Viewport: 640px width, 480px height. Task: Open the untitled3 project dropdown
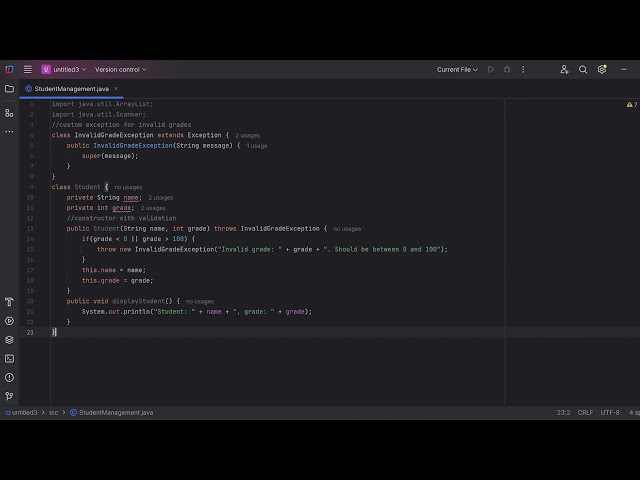click(x=64, y=69)
